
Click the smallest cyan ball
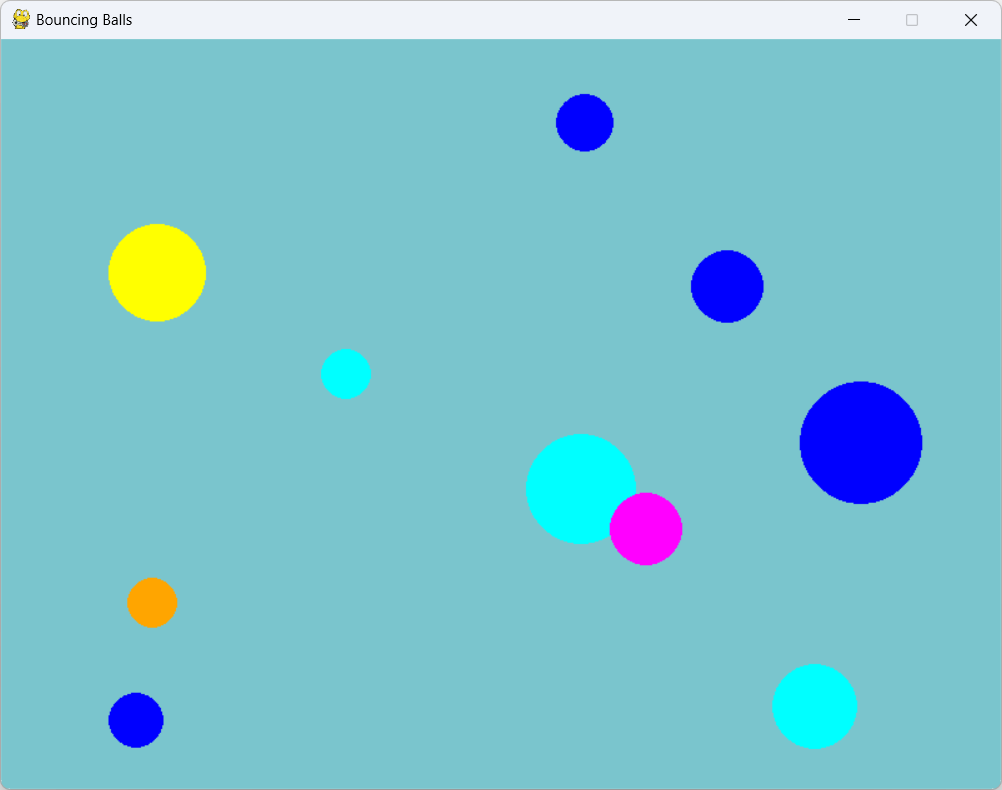(x=346, y=374)
